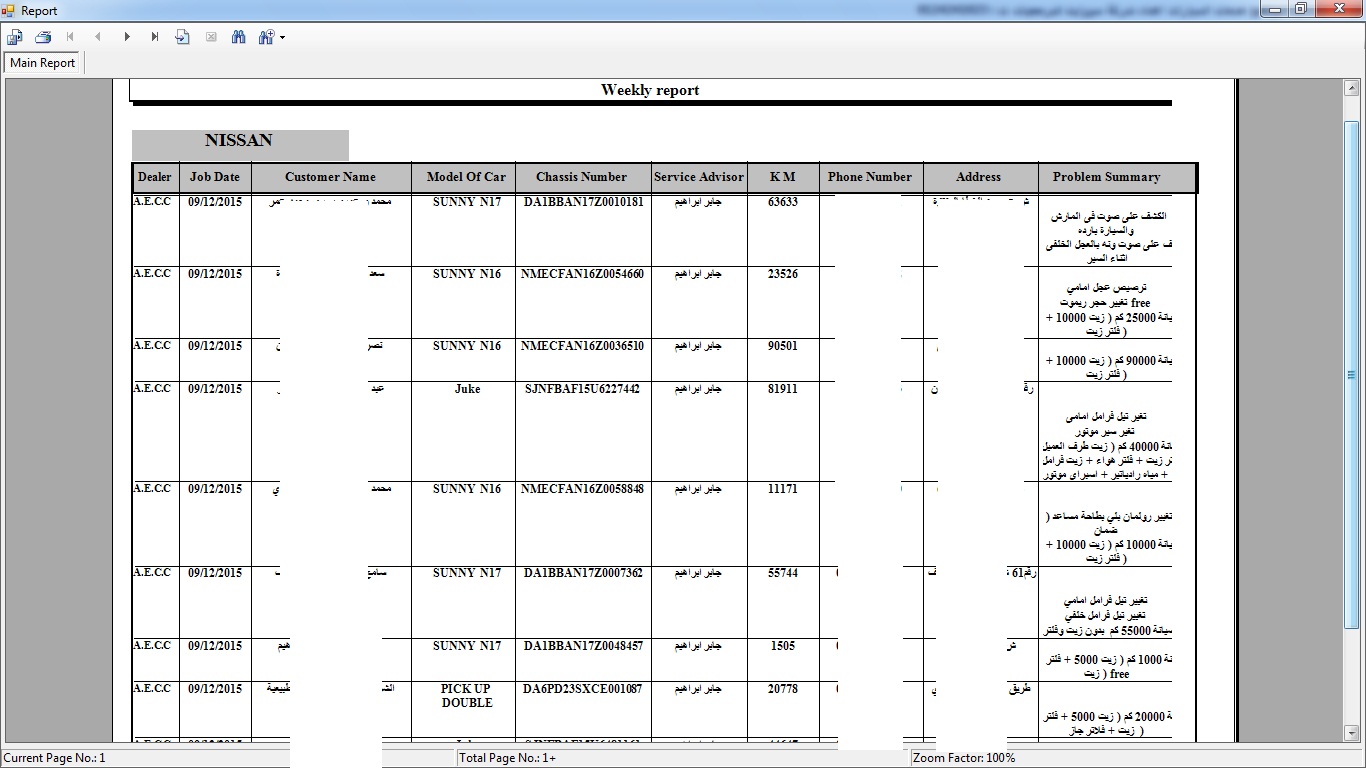
Task: Minimize the Report window
Action: (1273, 9)
